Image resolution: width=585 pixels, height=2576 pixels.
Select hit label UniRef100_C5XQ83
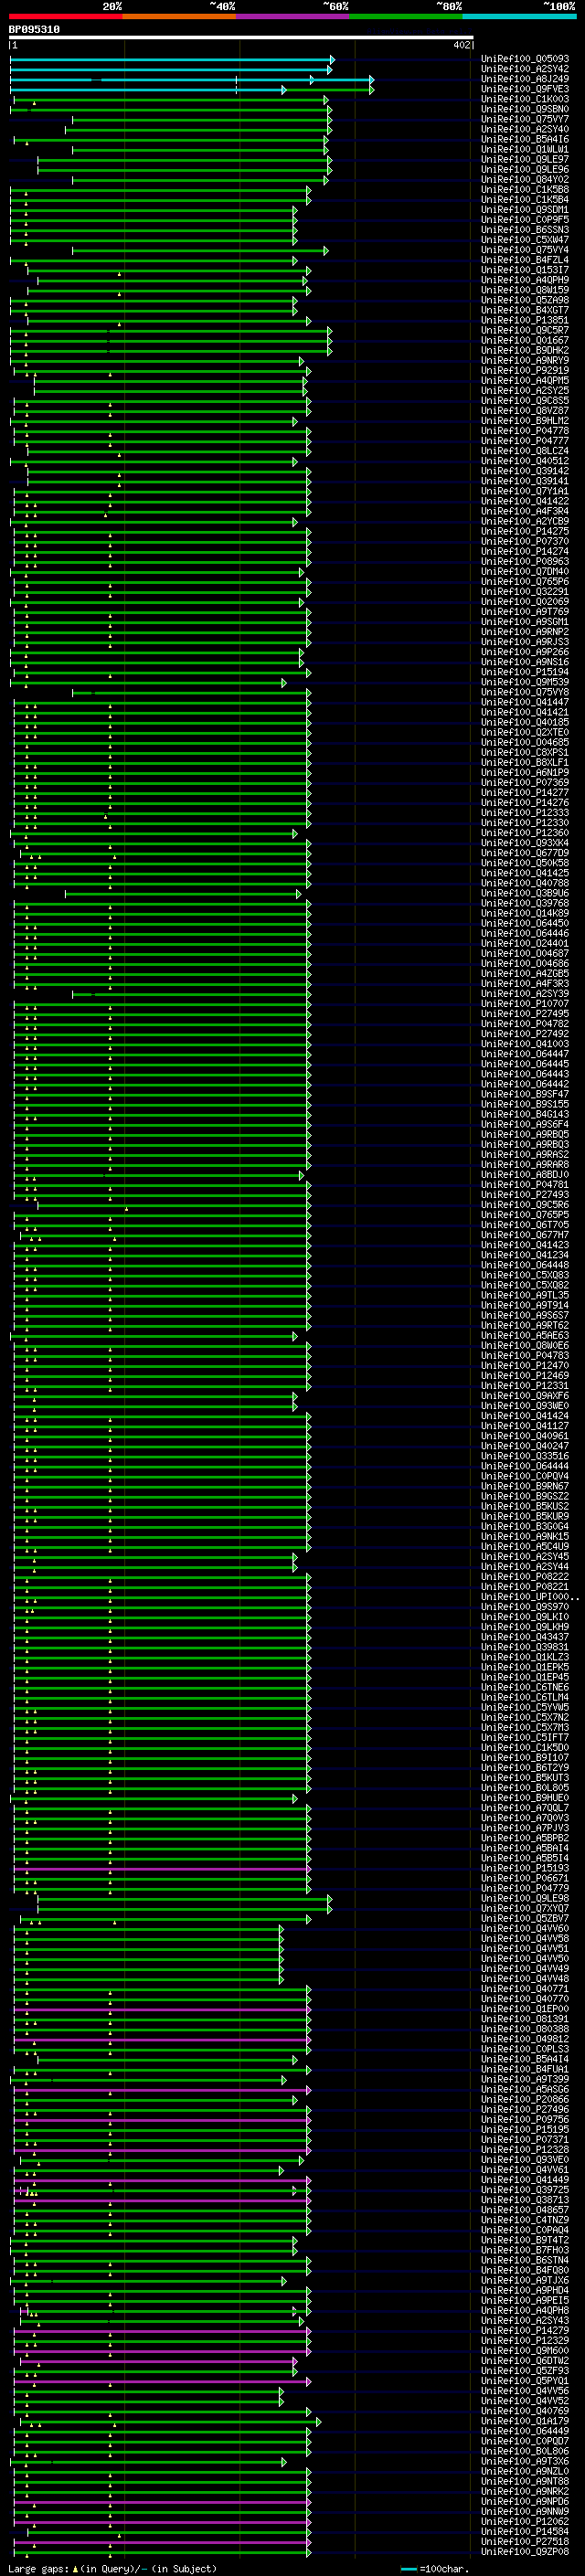point(525,1275)
